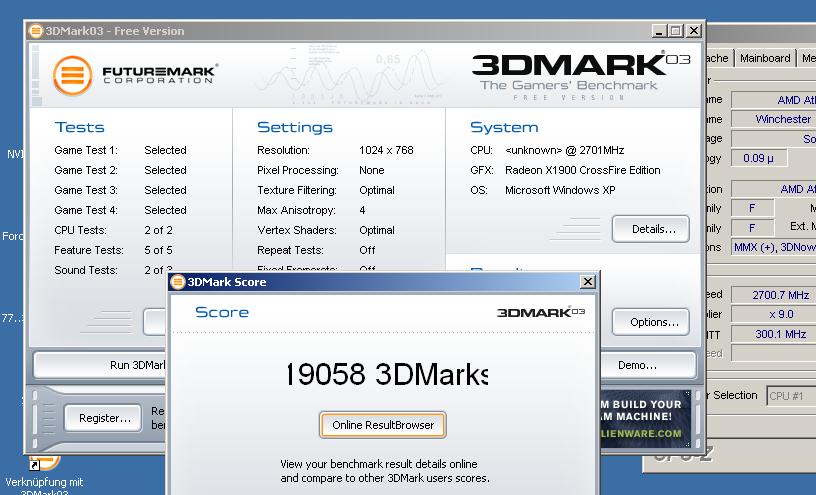Click the 0.09 µ technology field in CPU-Z
The image size is (816, 495).
[x=759, y=158]
